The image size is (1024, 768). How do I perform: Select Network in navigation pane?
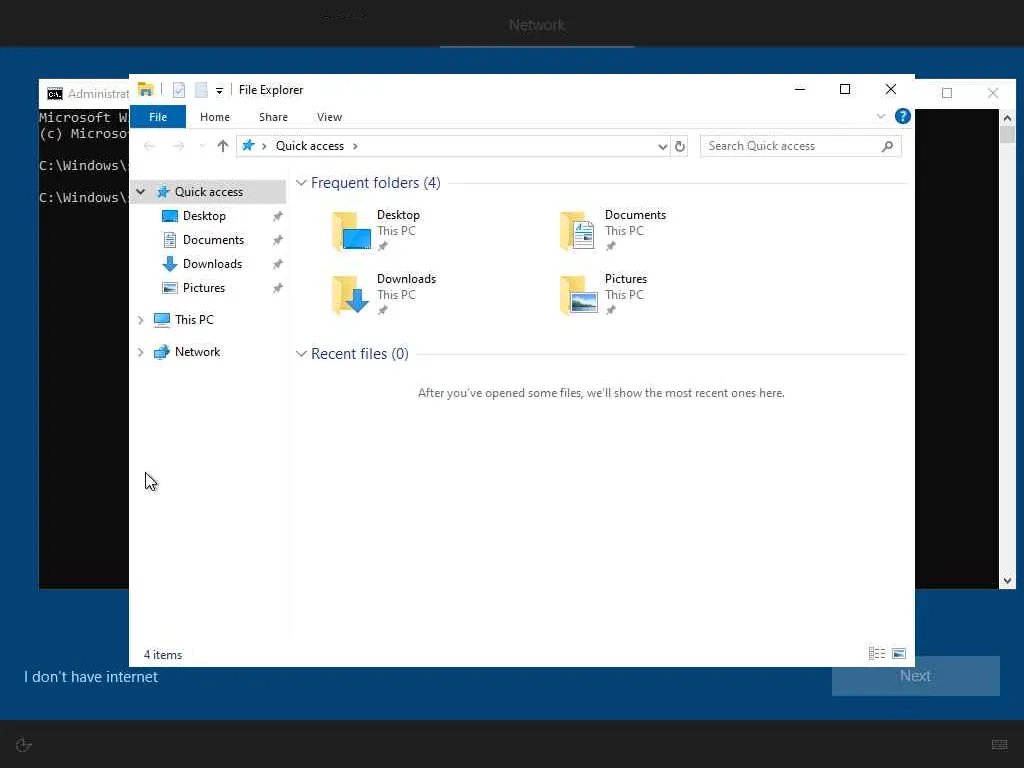[x=197, y=352]
